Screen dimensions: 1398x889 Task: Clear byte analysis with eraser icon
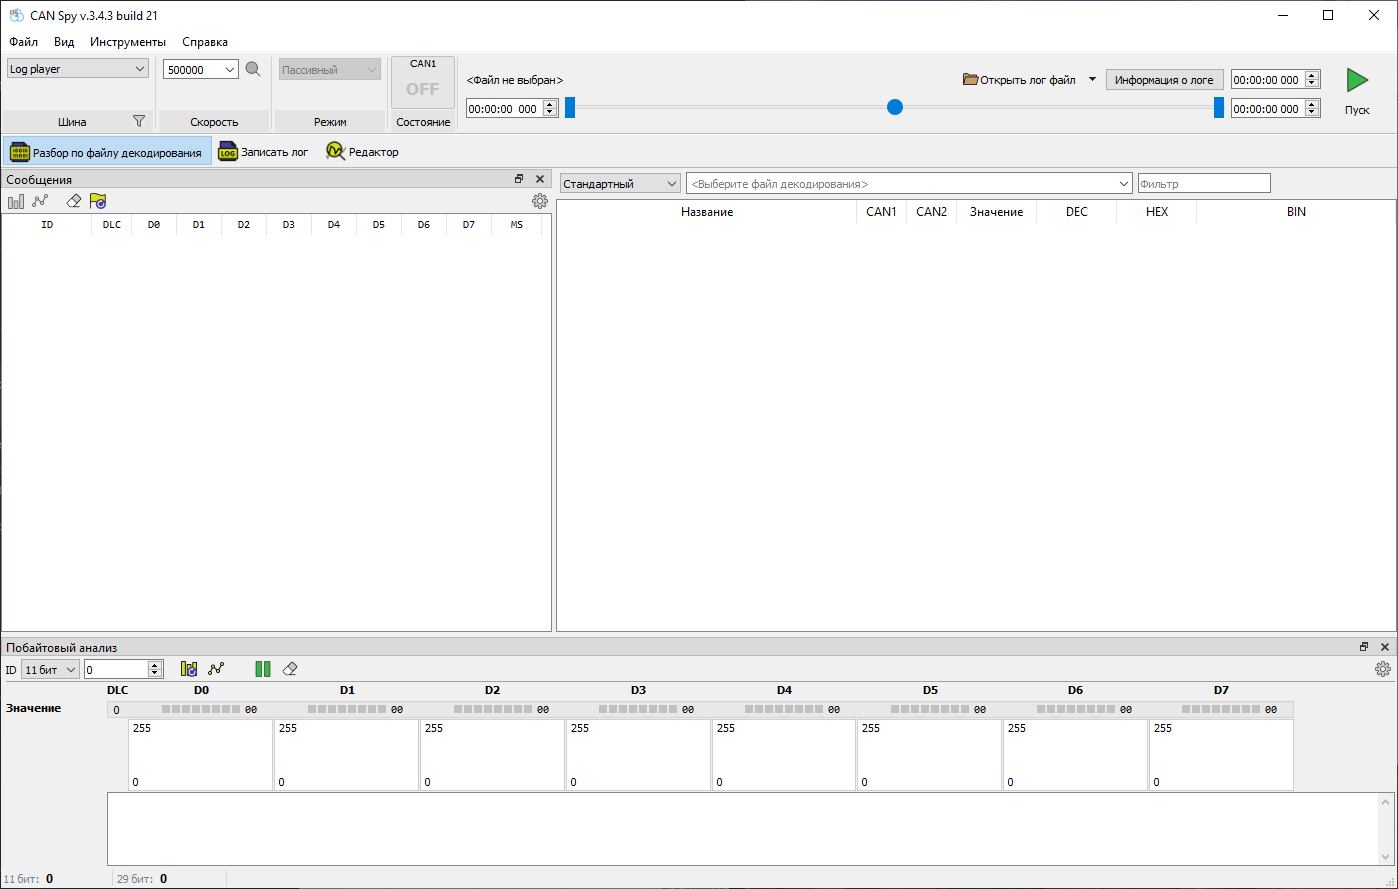290,669
